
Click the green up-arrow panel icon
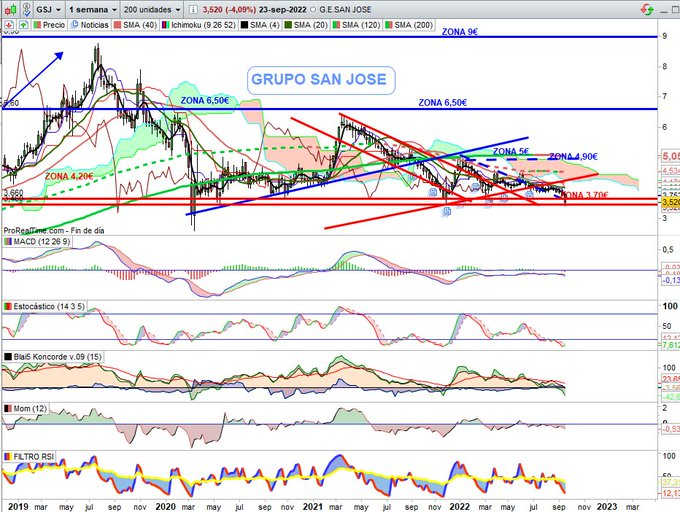tap(23, 25)
